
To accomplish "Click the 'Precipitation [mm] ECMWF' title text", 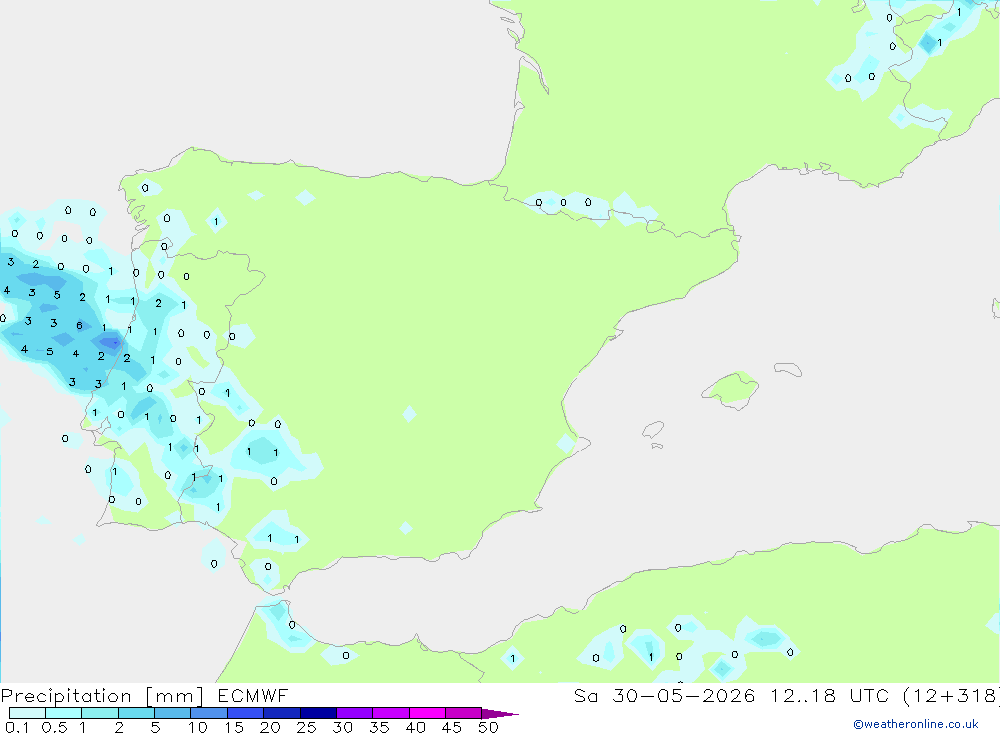I will pyautogui.click(x=144, y=695).
